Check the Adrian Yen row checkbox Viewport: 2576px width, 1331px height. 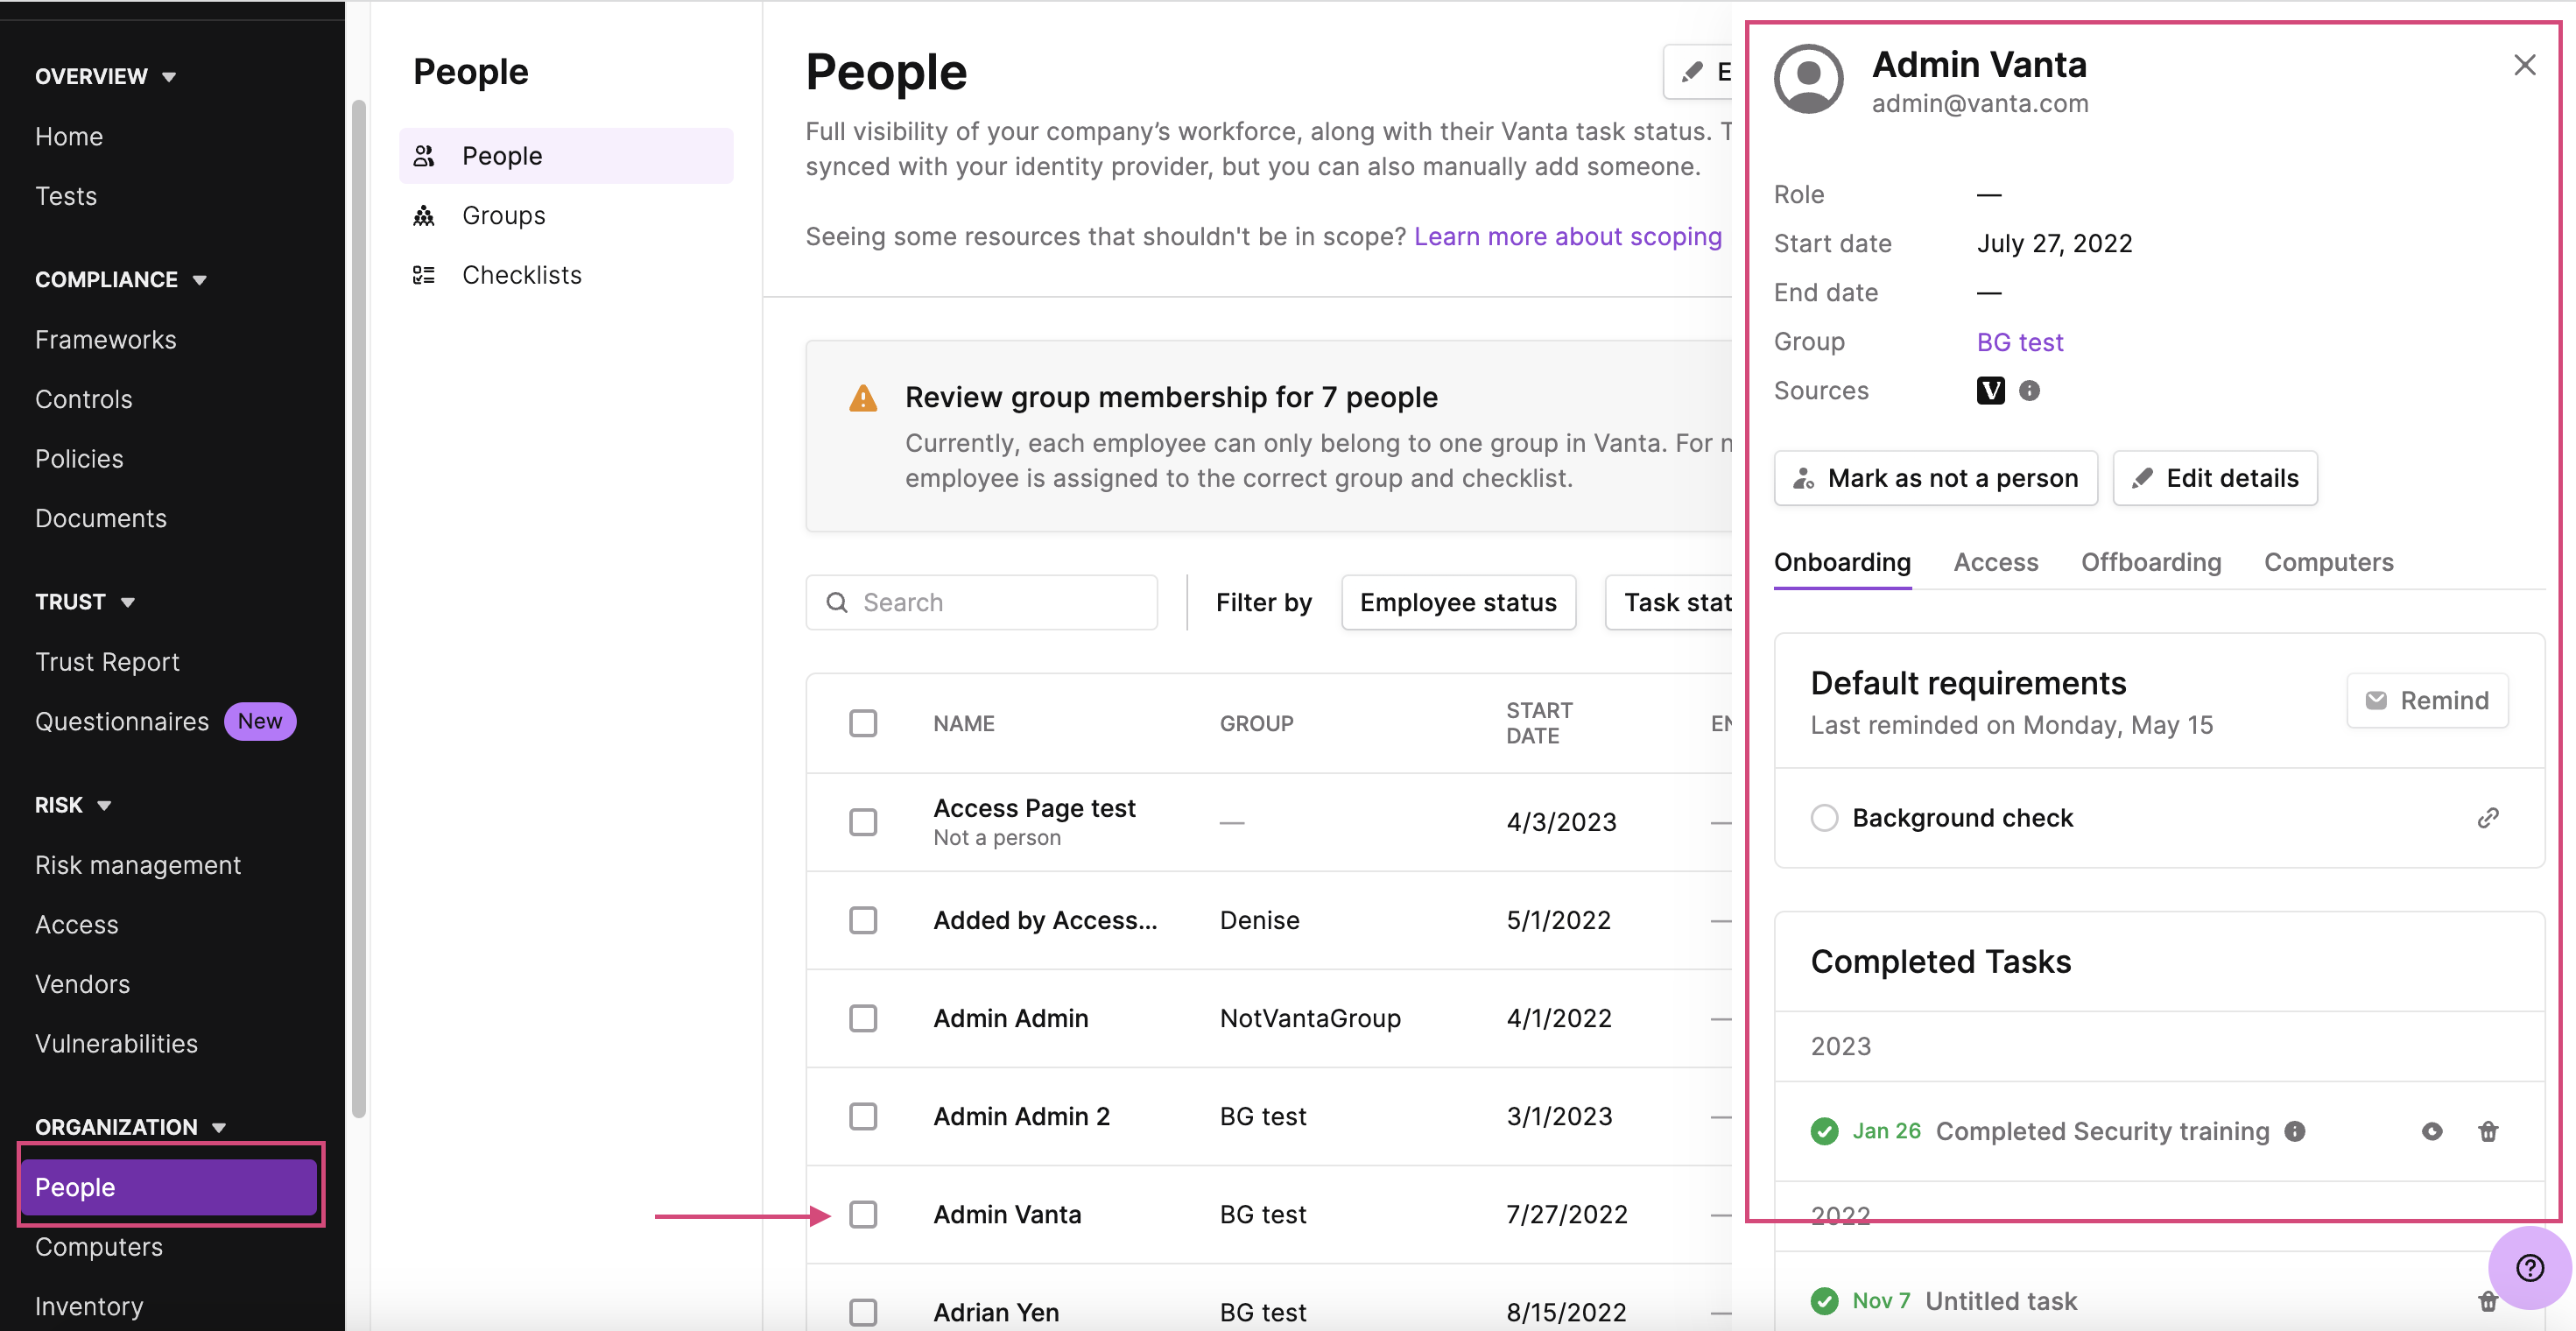(x=863, y=1312)
